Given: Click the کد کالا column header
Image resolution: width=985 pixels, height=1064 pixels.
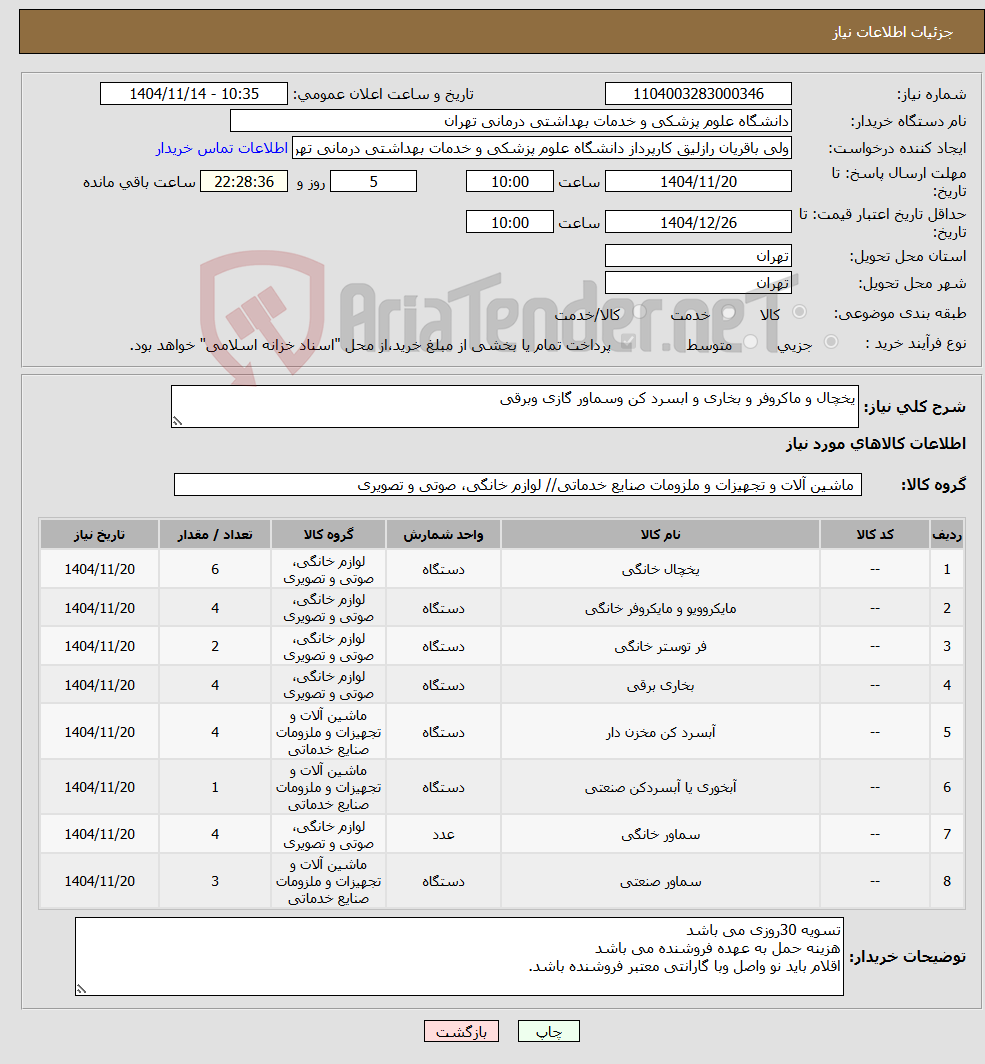Looking at the screenshot, I should click(x=875, y=535).
